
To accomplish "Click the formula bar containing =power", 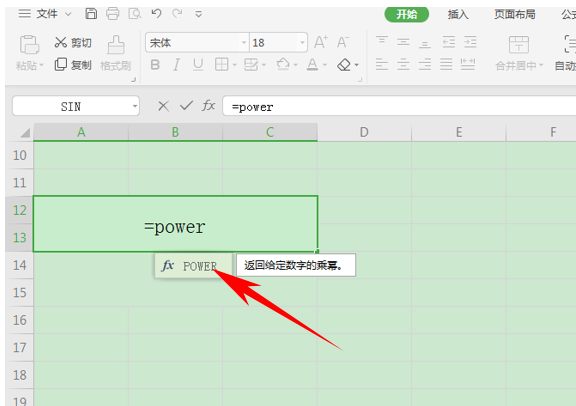I will 399,107.
